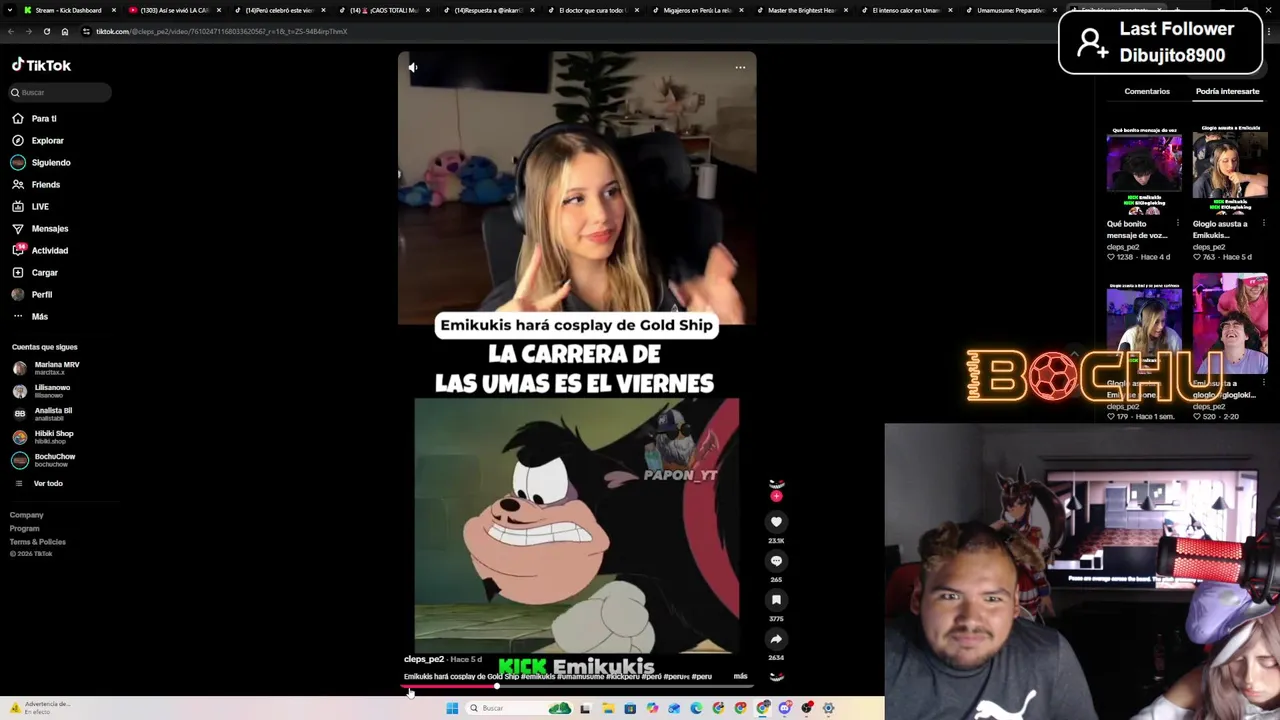Open the Settings gear in taskbar
Image resolution: width=1280 pixels, height=720 pixels.
pyautogui.click(x=828, y=708)
